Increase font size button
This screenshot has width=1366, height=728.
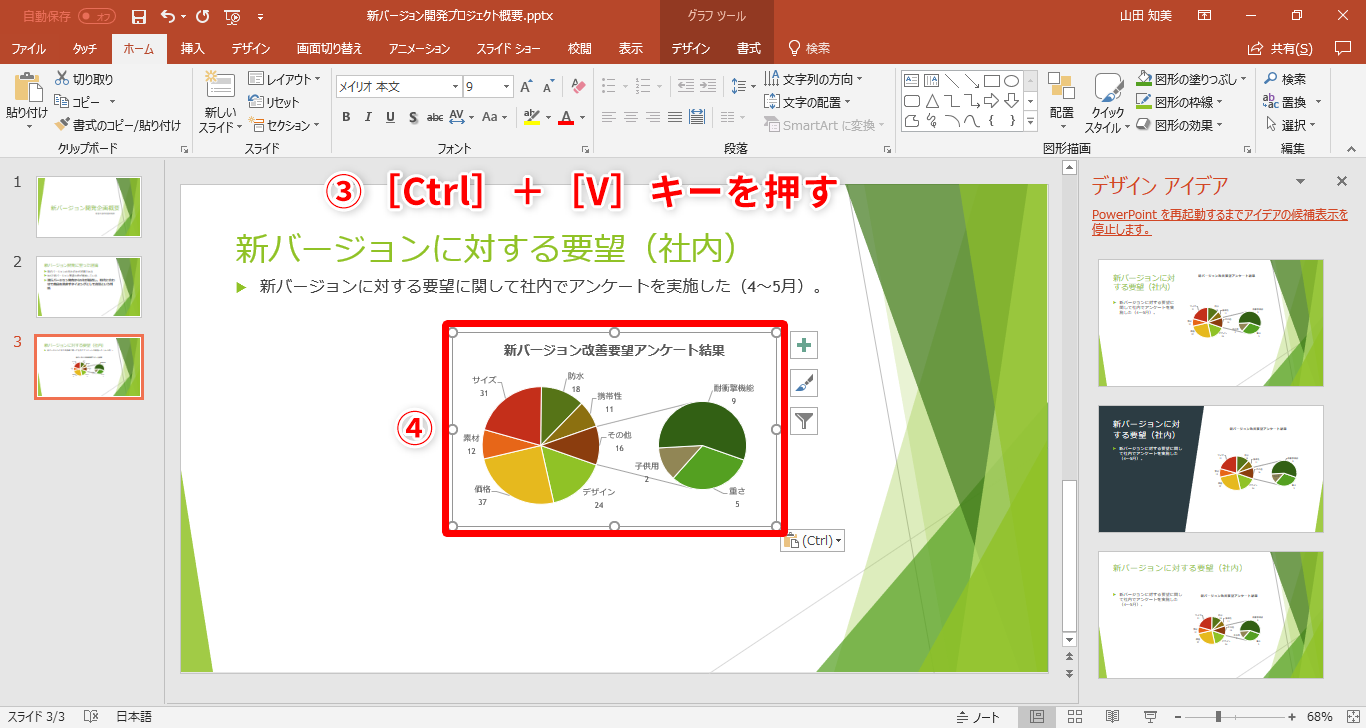click(526, 87)
